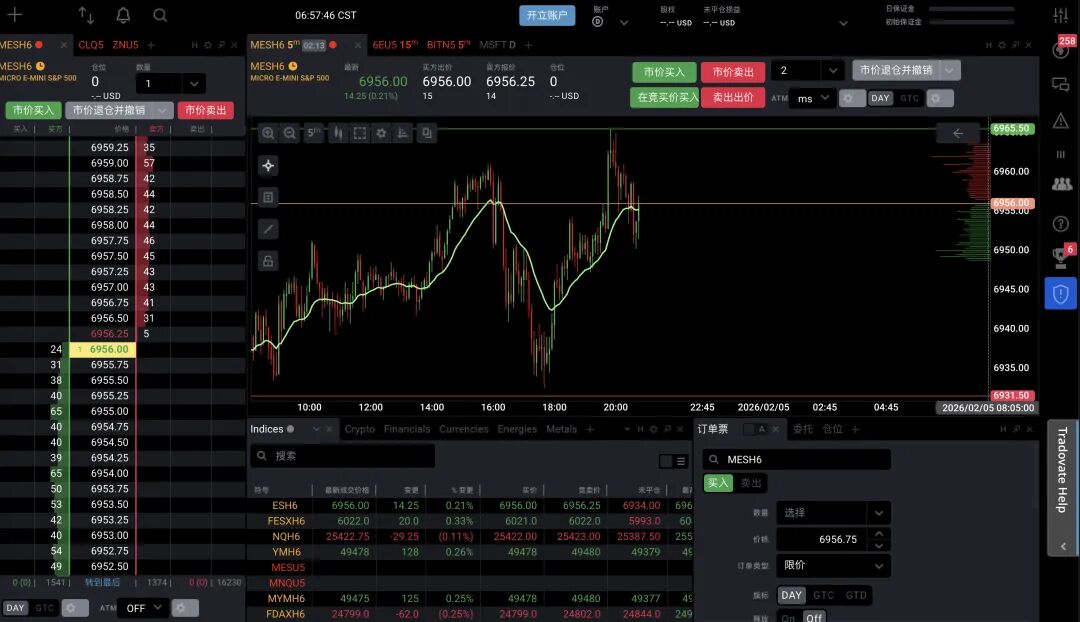Click the blue shield icon in sidebar
This screenshot has width=1080, height=622.
(x=1061, y=294)
